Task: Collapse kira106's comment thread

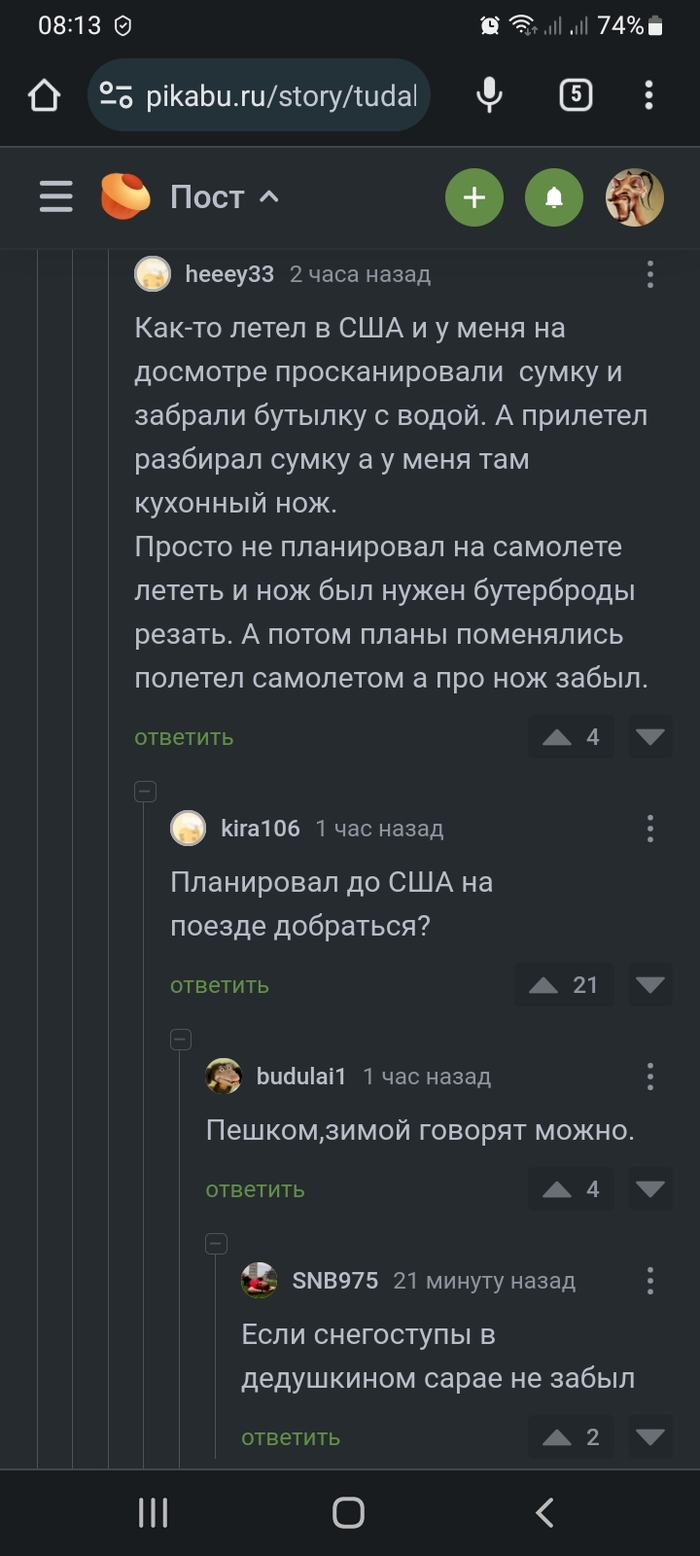Action: click(145, 790)
